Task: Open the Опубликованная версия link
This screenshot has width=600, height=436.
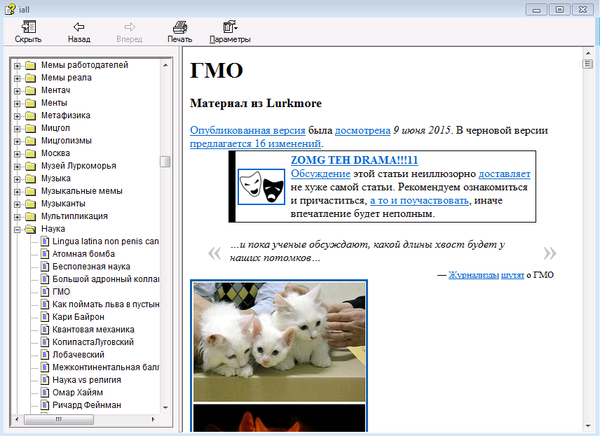Action: pos(248,131)
